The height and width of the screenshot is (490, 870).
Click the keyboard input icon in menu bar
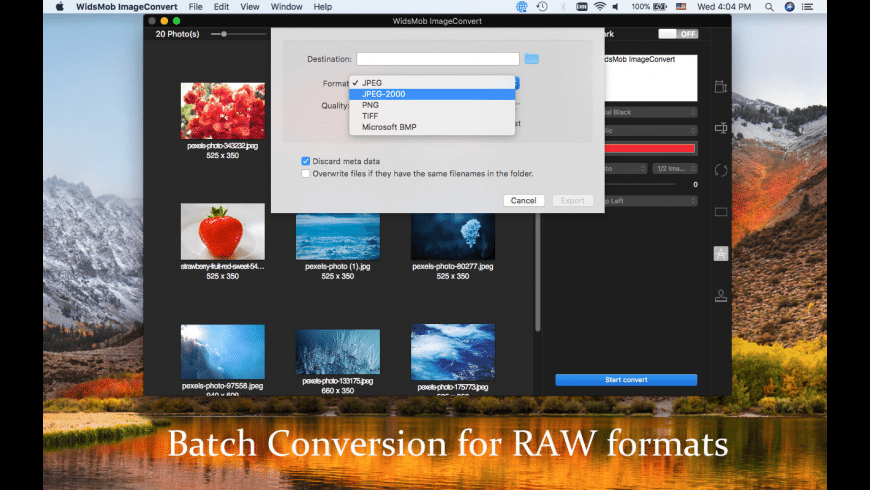[581, 7]
